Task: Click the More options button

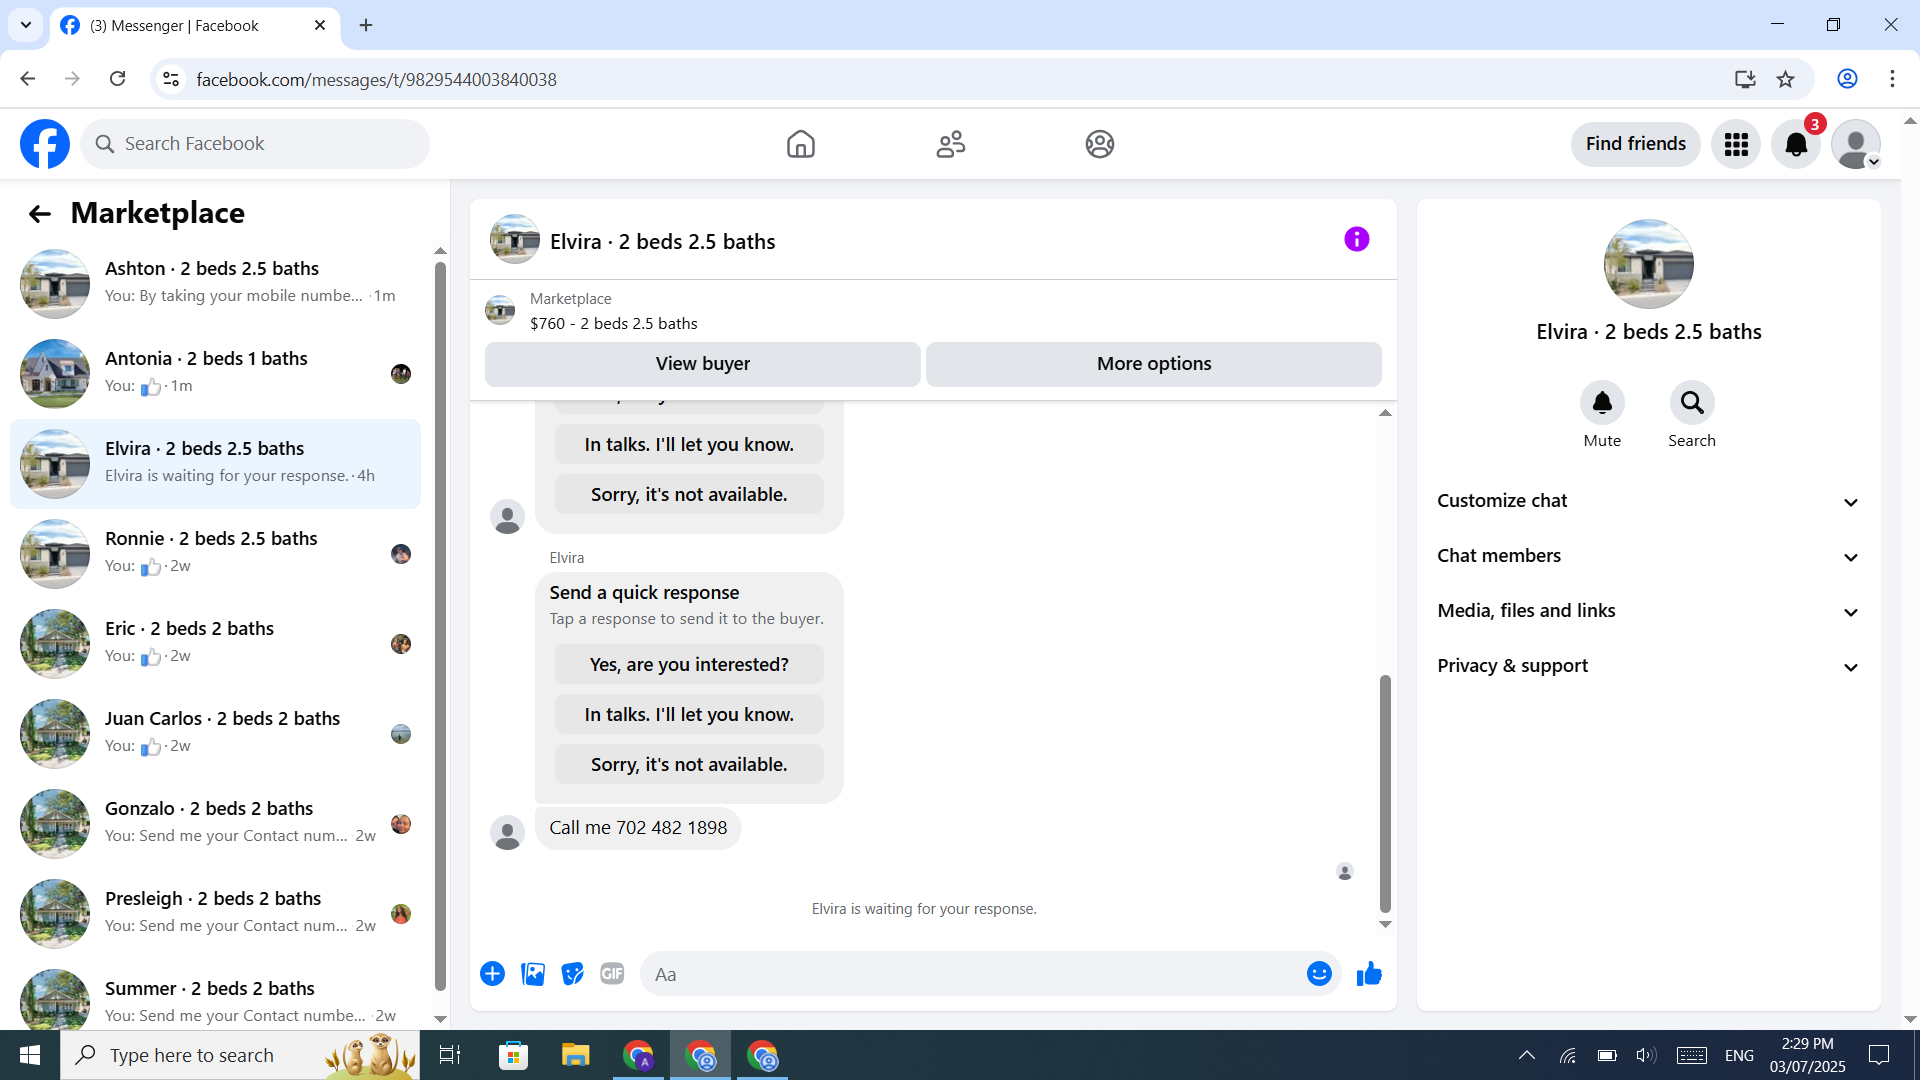Action: pos(1153,364)
